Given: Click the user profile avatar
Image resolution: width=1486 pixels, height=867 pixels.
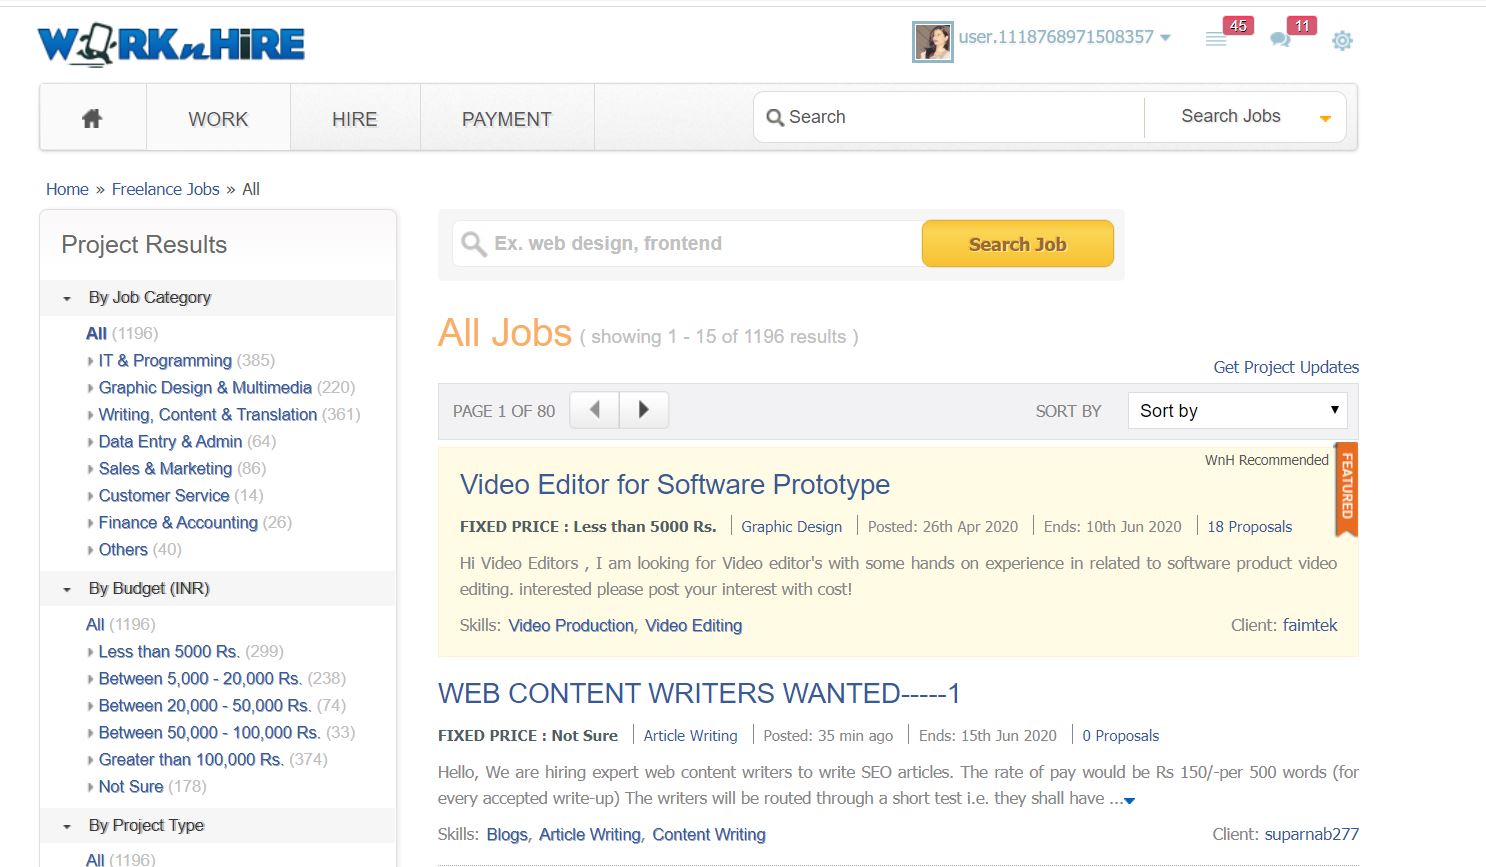Looking at the screenshot, I should (x=933, y=42).
